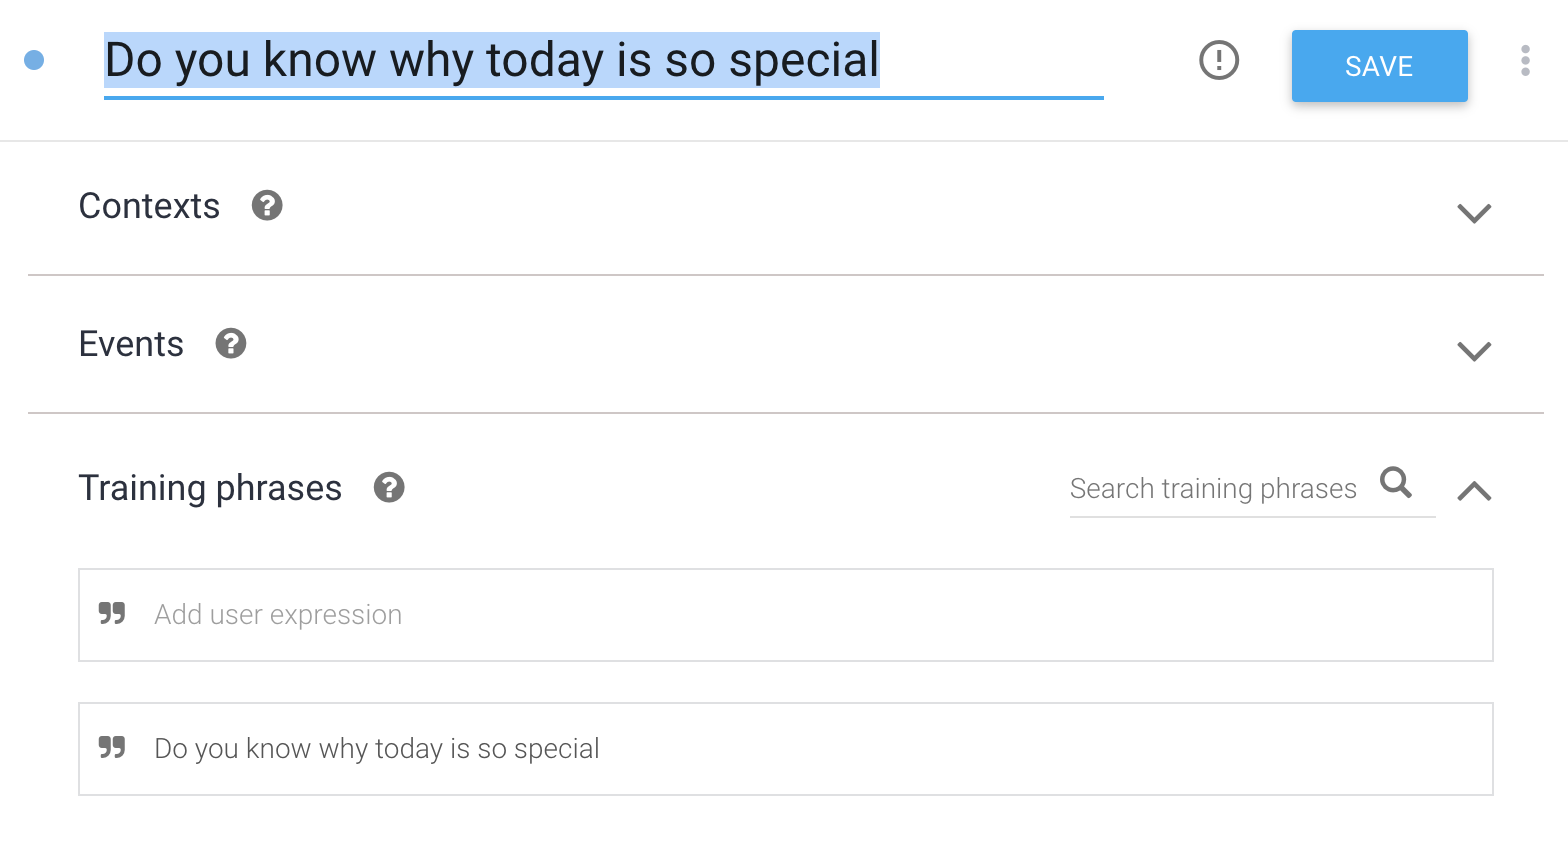Viewport: 1568px width, 866px height.
Task: Click the Contexts section heading
Action: point(149,206)
